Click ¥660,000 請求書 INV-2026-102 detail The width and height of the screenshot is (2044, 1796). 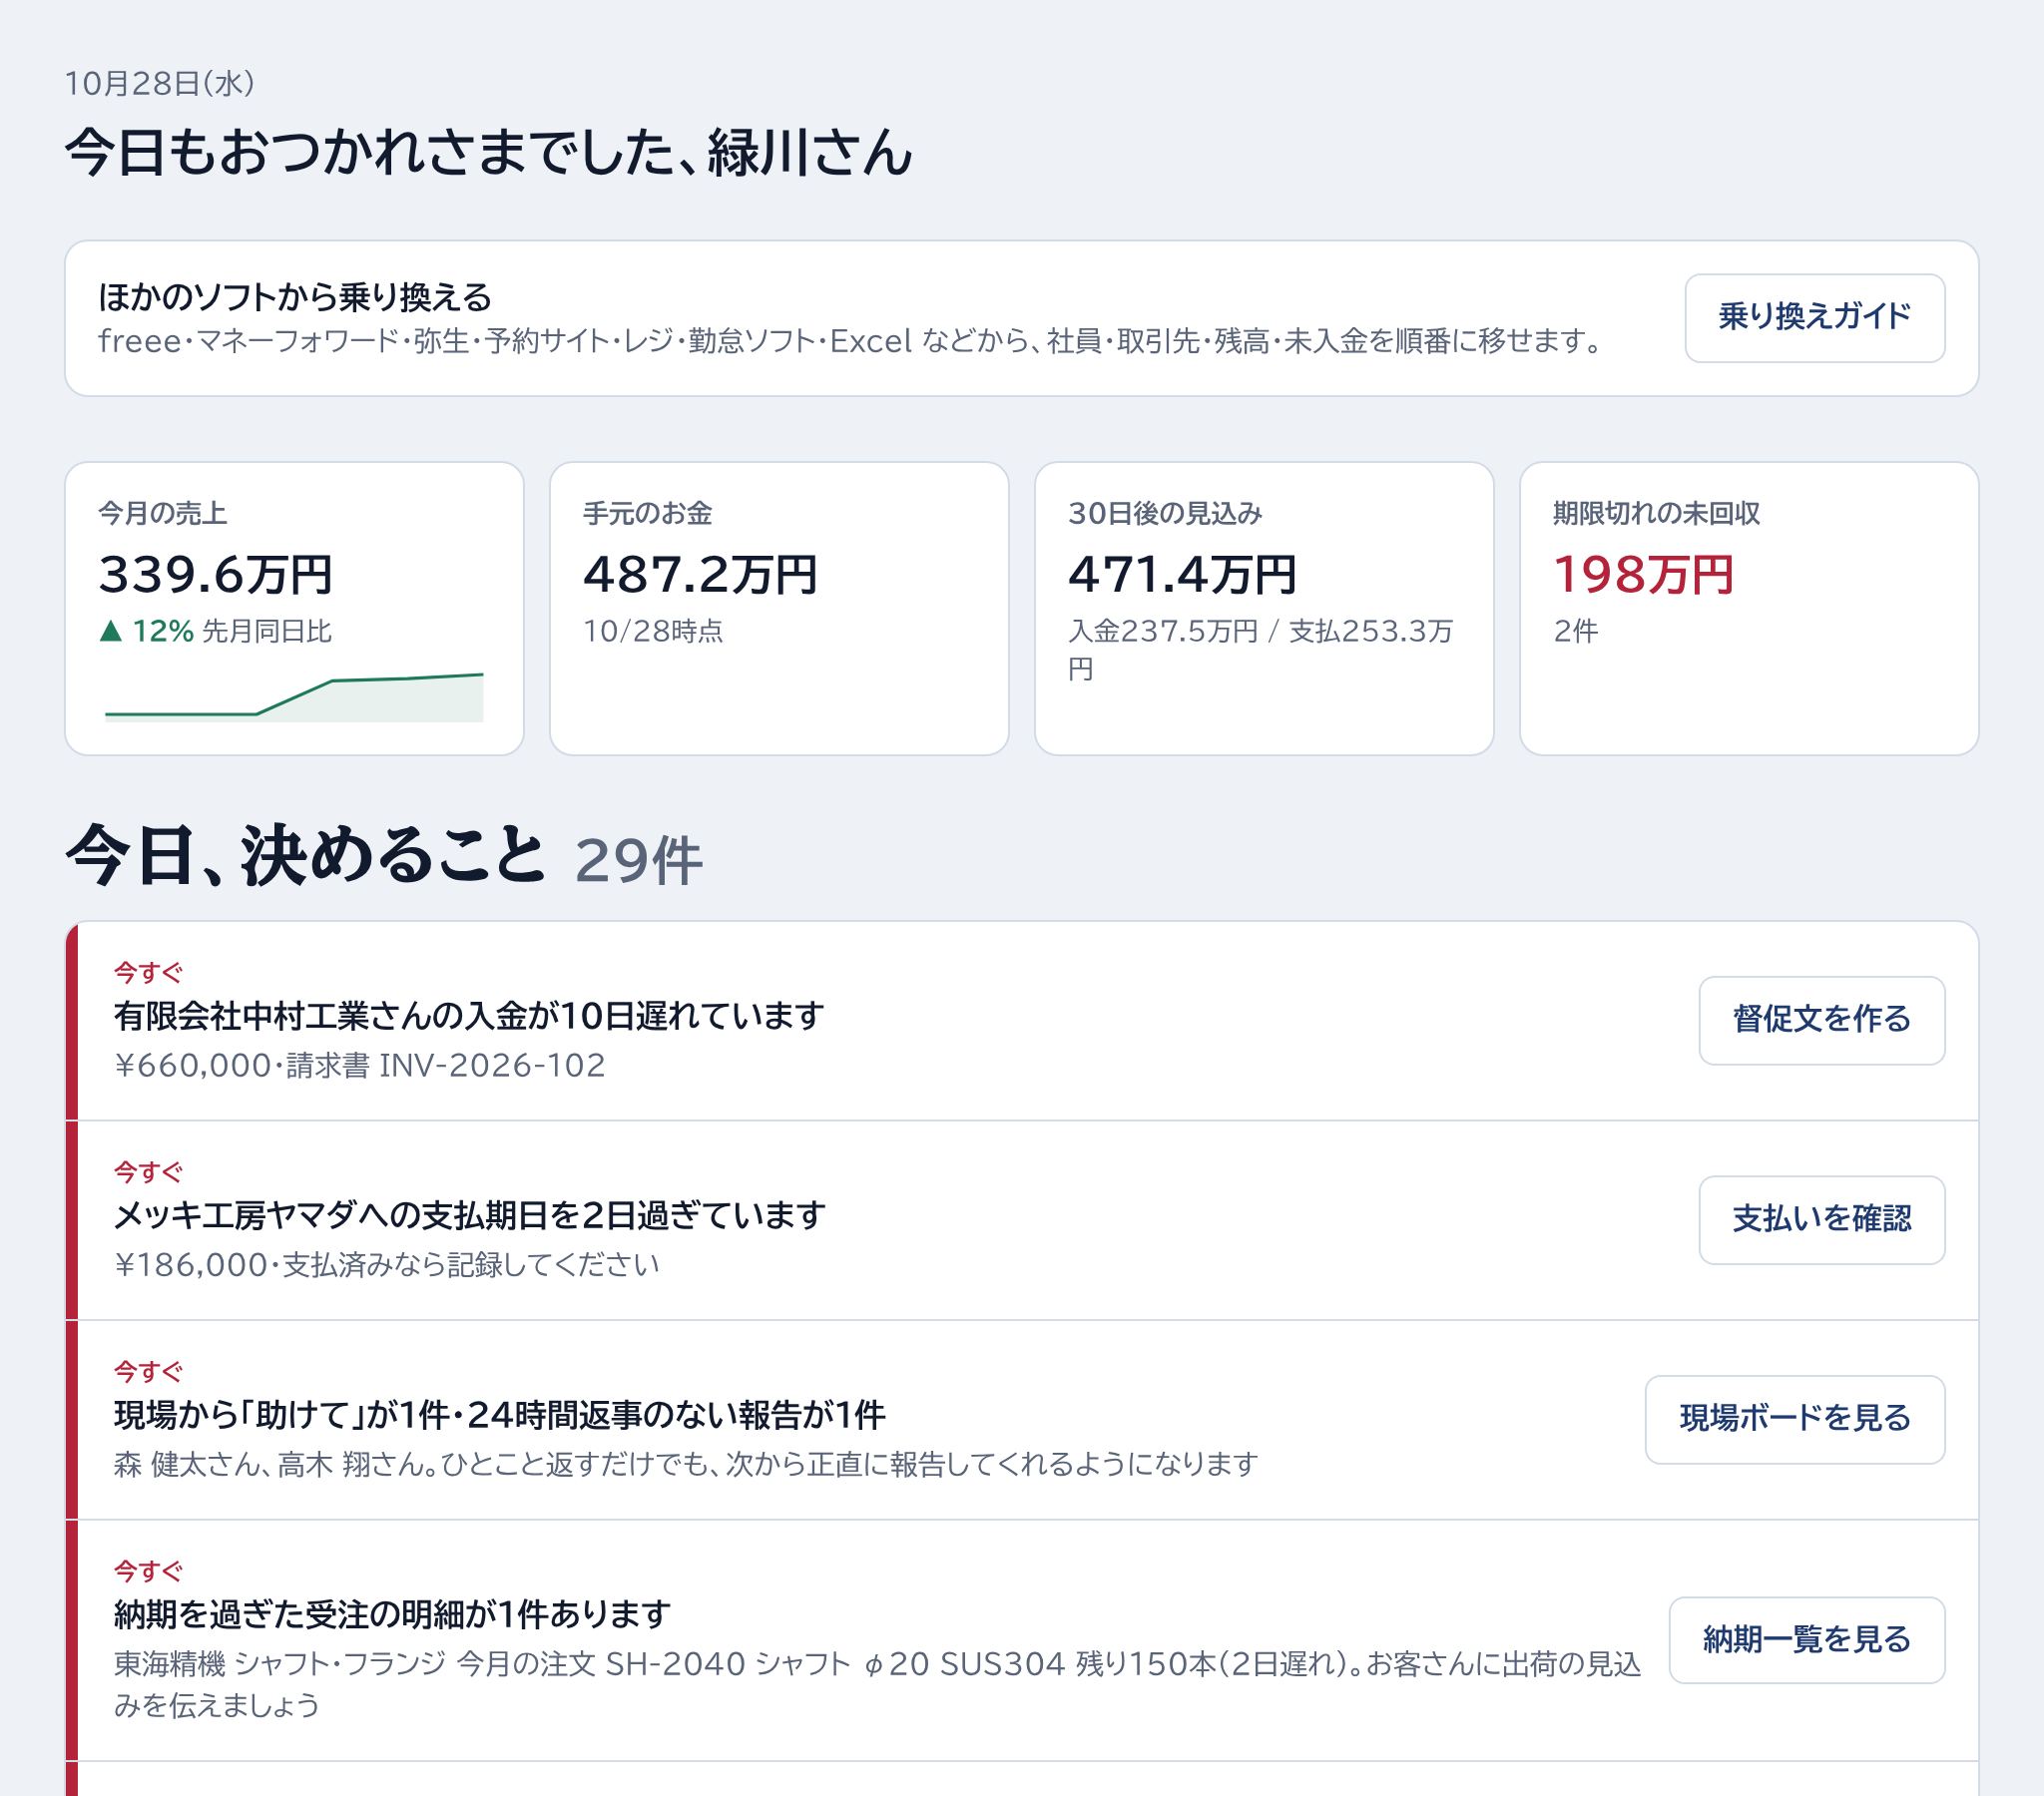[x=359, y=1065]
